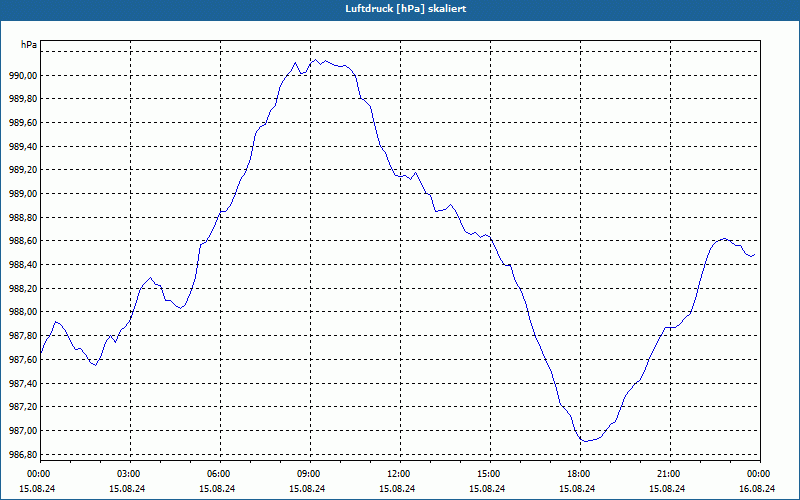Click the 986,80 y-axis value
The width and height of the screenshot is (800, 500).
click(x=23, y=454)
